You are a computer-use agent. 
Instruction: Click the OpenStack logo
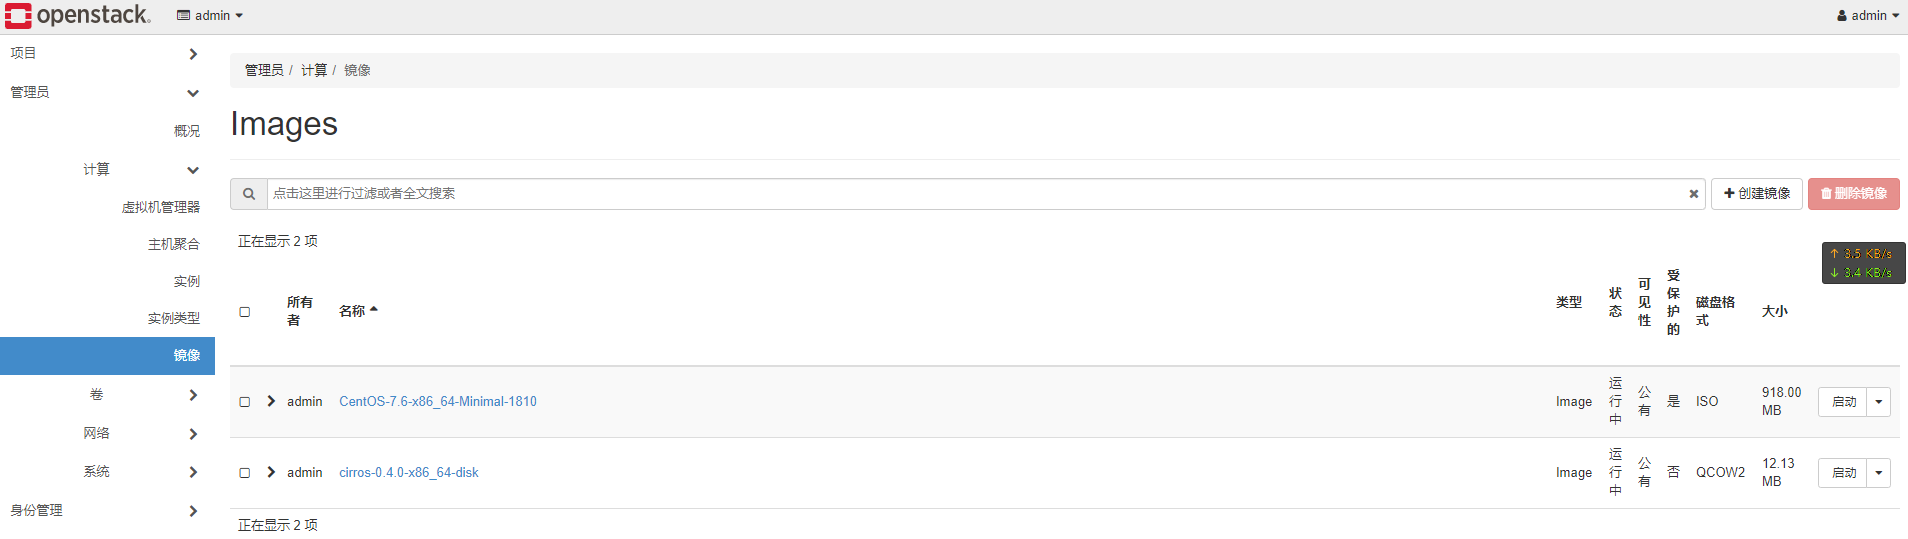pos(78,15)
